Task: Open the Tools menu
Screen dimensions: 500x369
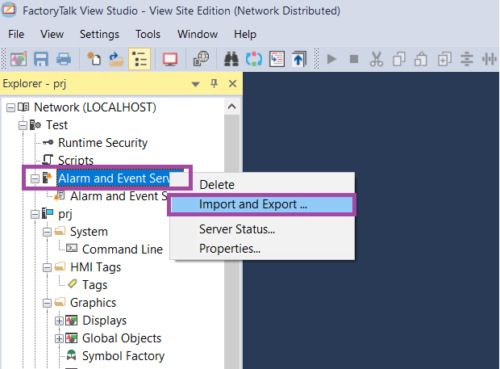Action: tap(148, 34)
